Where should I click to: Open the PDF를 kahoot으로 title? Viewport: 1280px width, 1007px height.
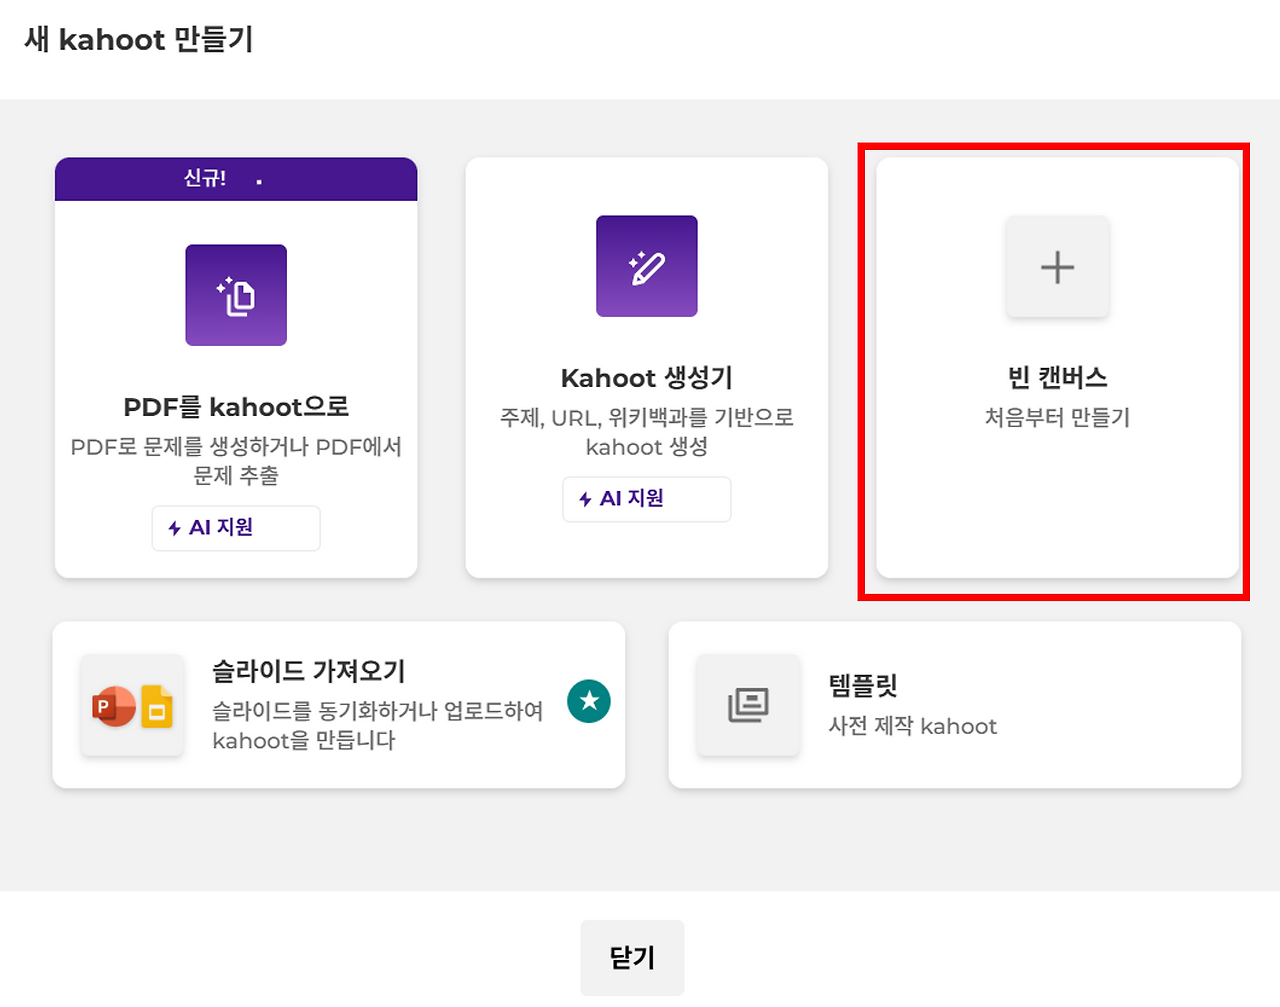[x=236, y=407]
